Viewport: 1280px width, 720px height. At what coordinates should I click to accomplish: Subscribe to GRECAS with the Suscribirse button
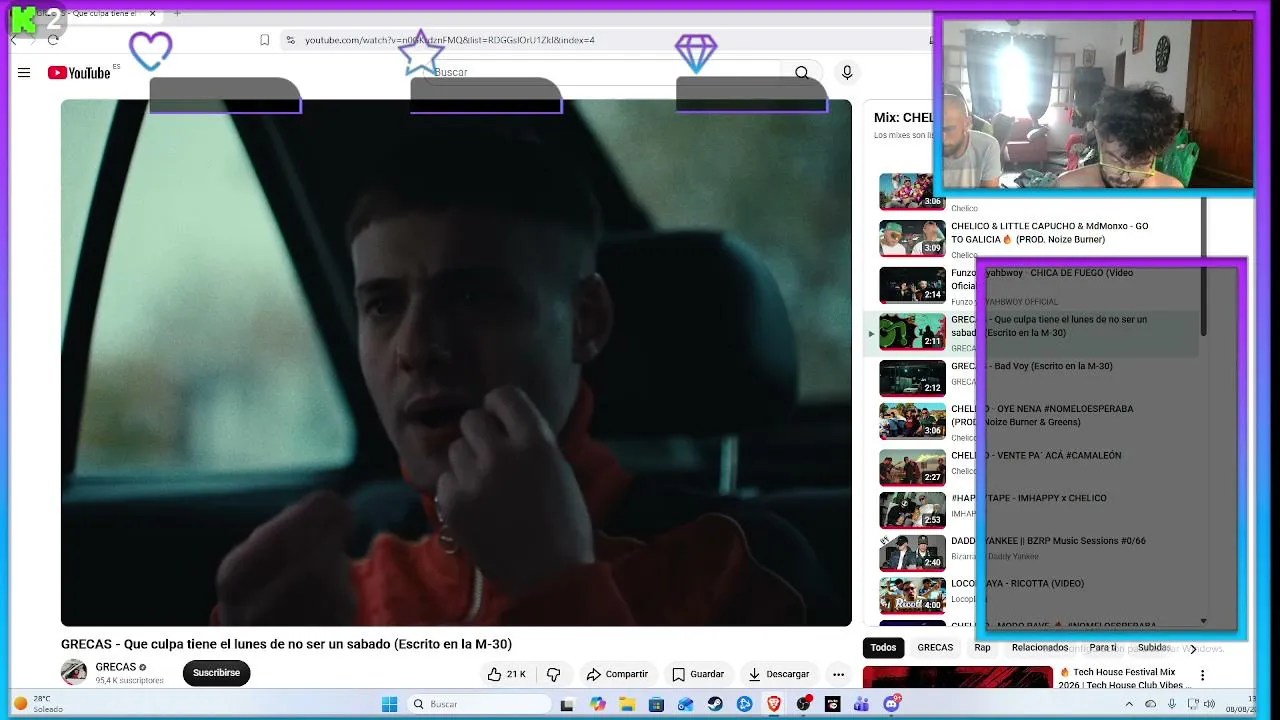(216, 673)
